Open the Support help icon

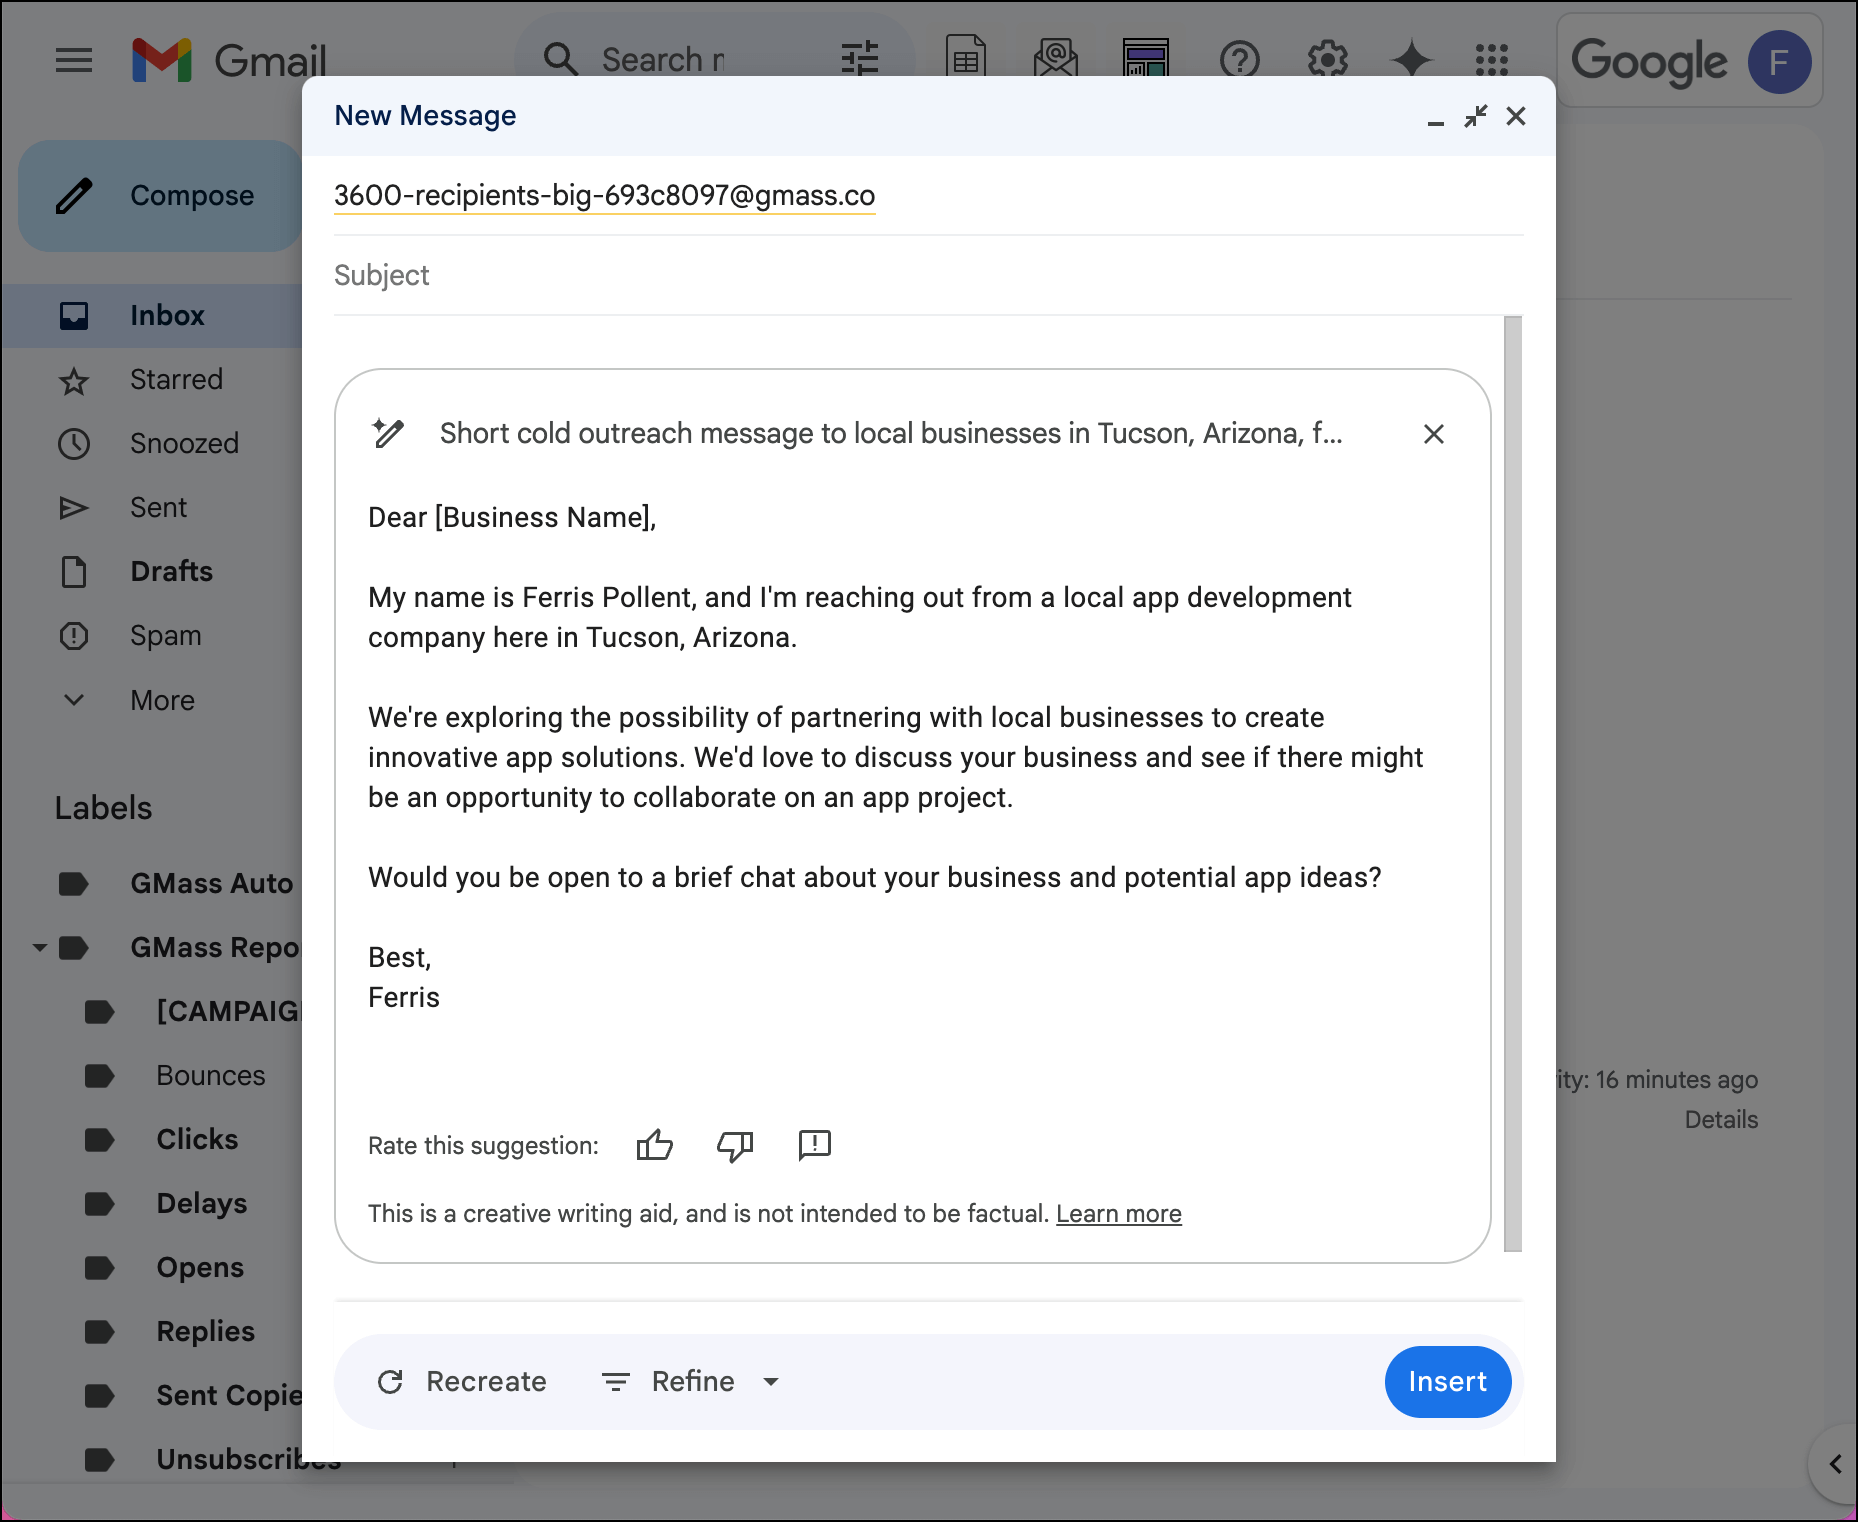(1240, 60)
